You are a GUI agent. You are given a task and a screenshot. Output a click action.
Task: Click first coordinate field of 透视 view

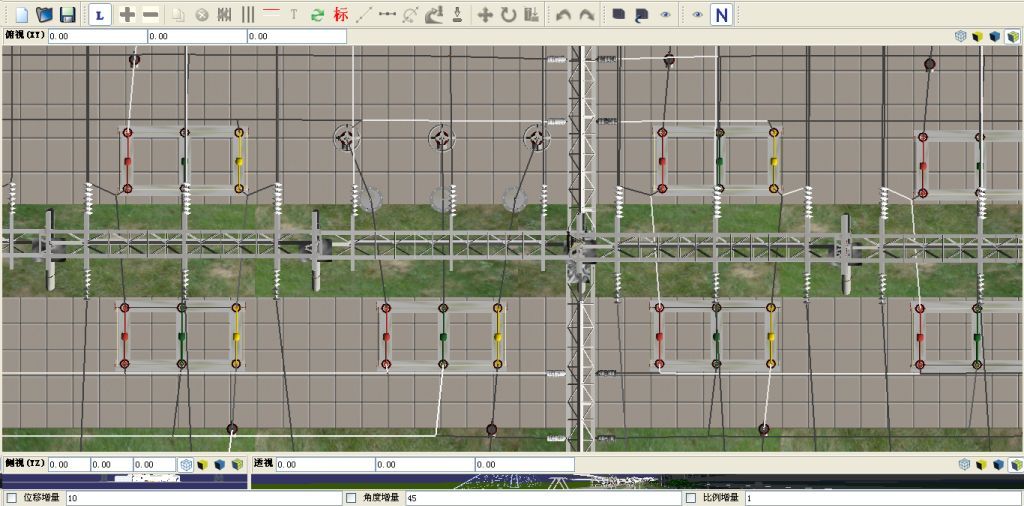tap(324, 465)
